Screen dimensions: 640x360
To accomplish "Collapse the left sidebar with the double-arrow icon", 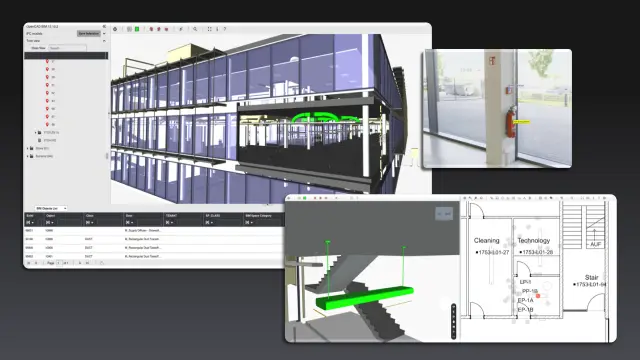I will 104,27.
